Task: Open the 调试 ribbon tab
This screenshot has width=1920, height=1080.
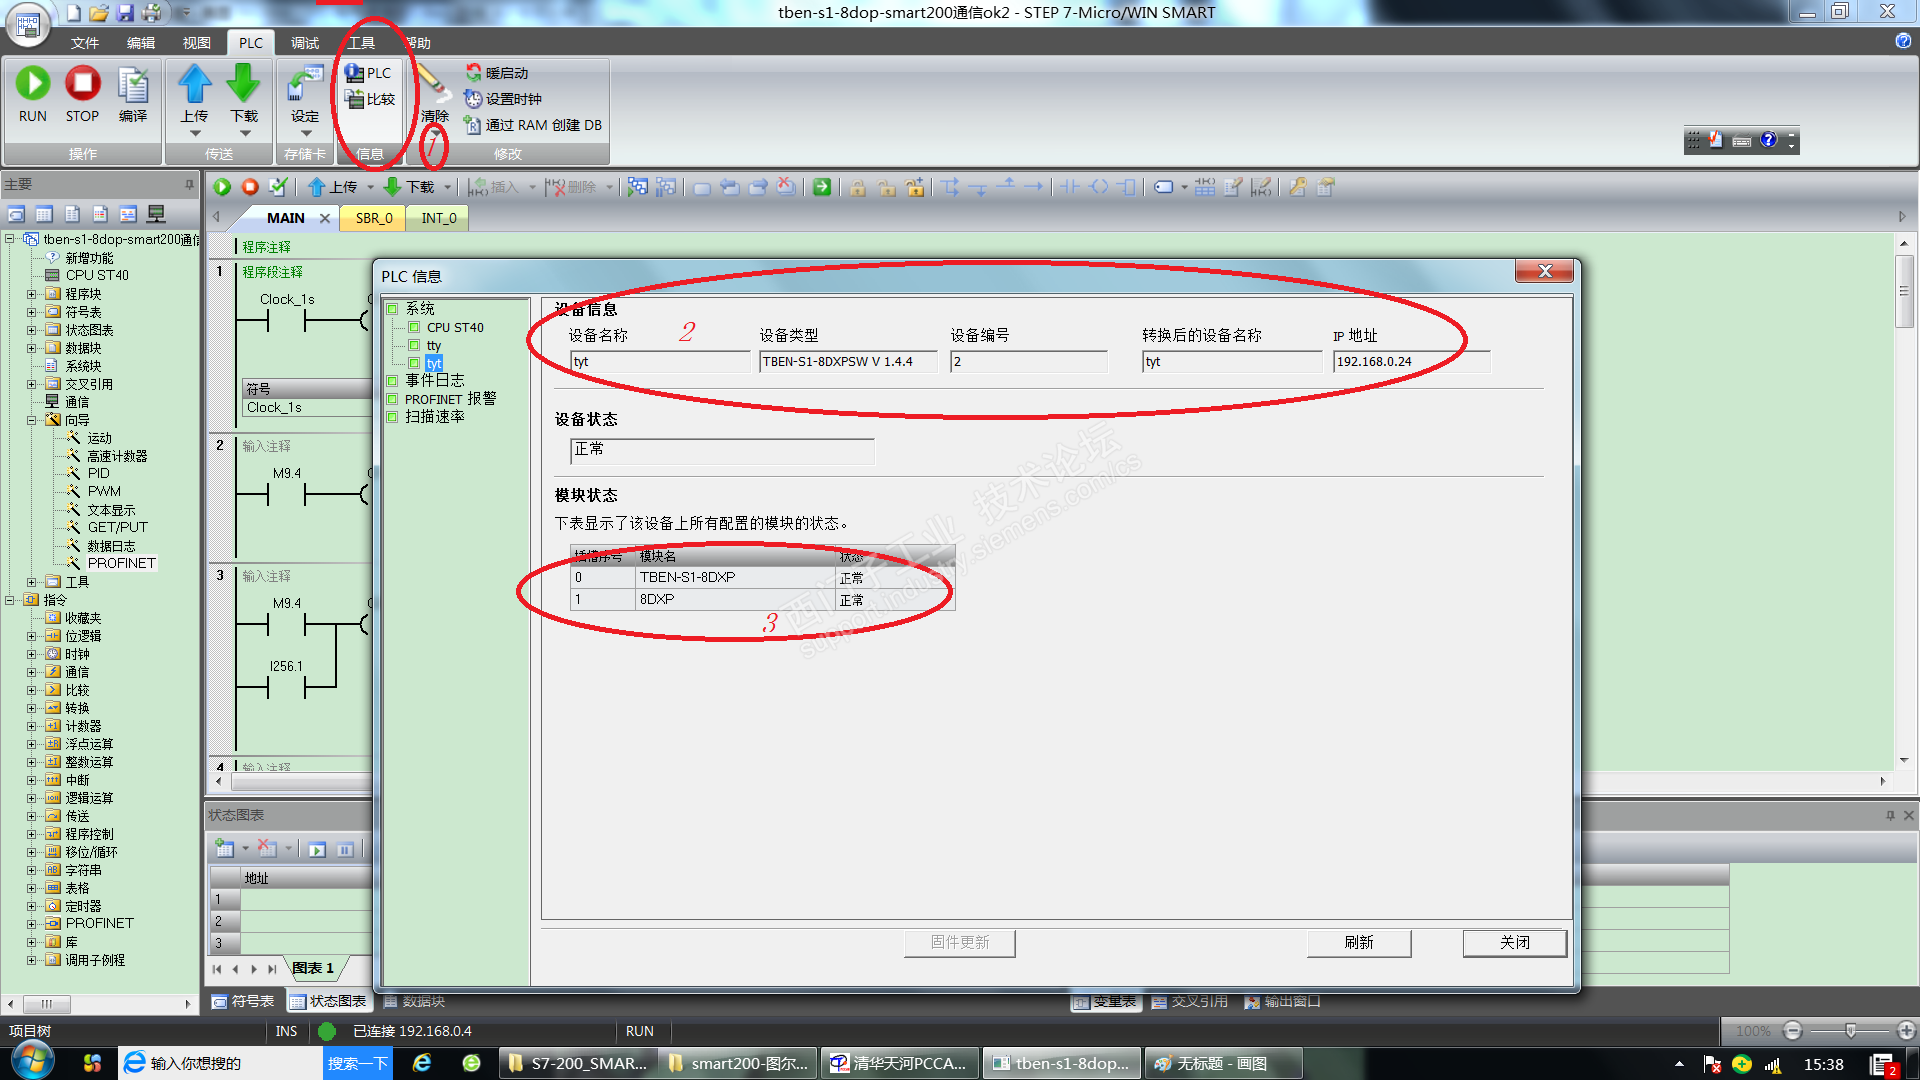Action: point(304,43)
